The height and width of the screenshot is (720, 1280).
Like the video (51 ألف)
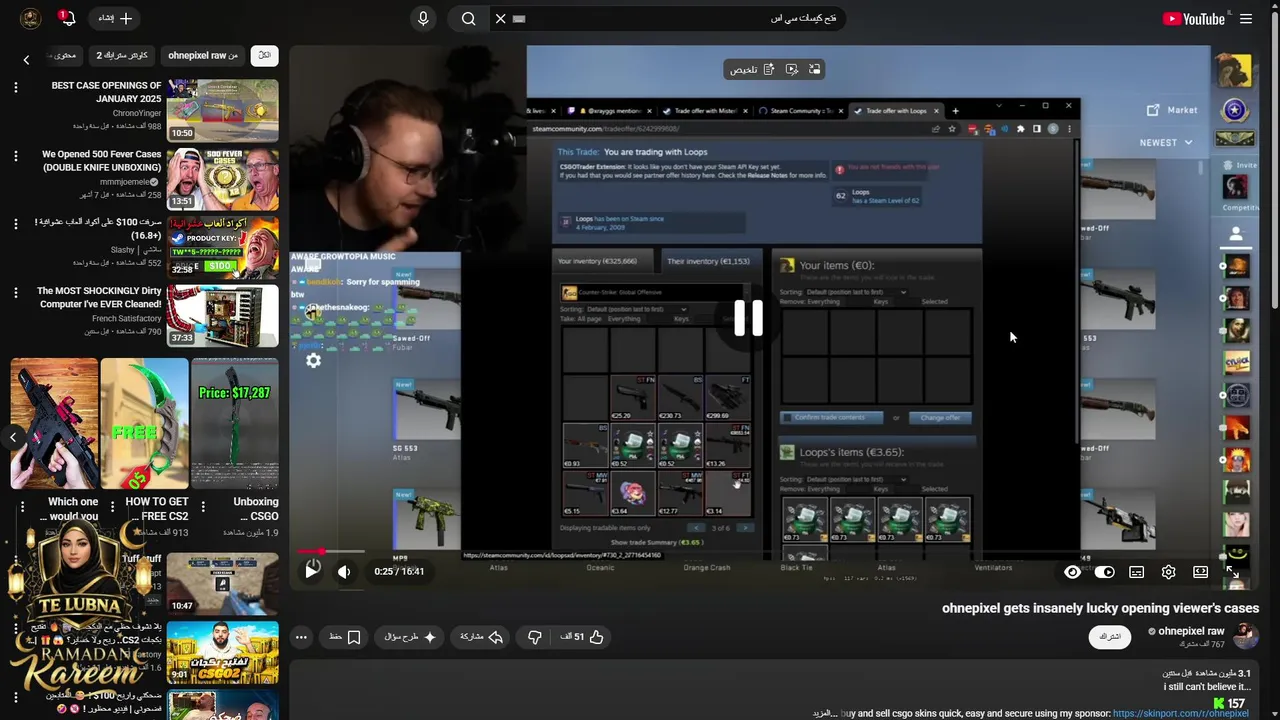[584, 637]
